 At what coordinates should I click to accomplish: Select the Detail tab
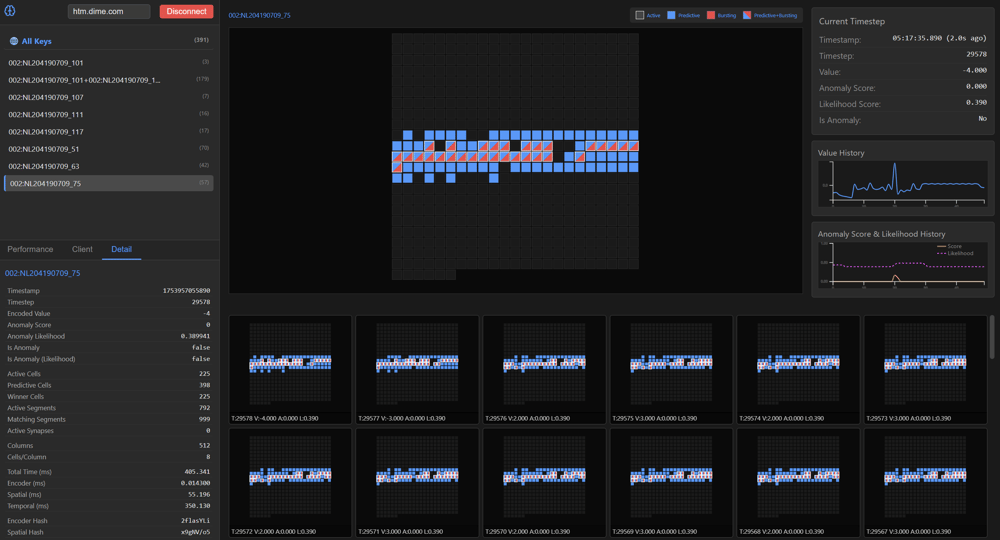(x=121, y=249)
